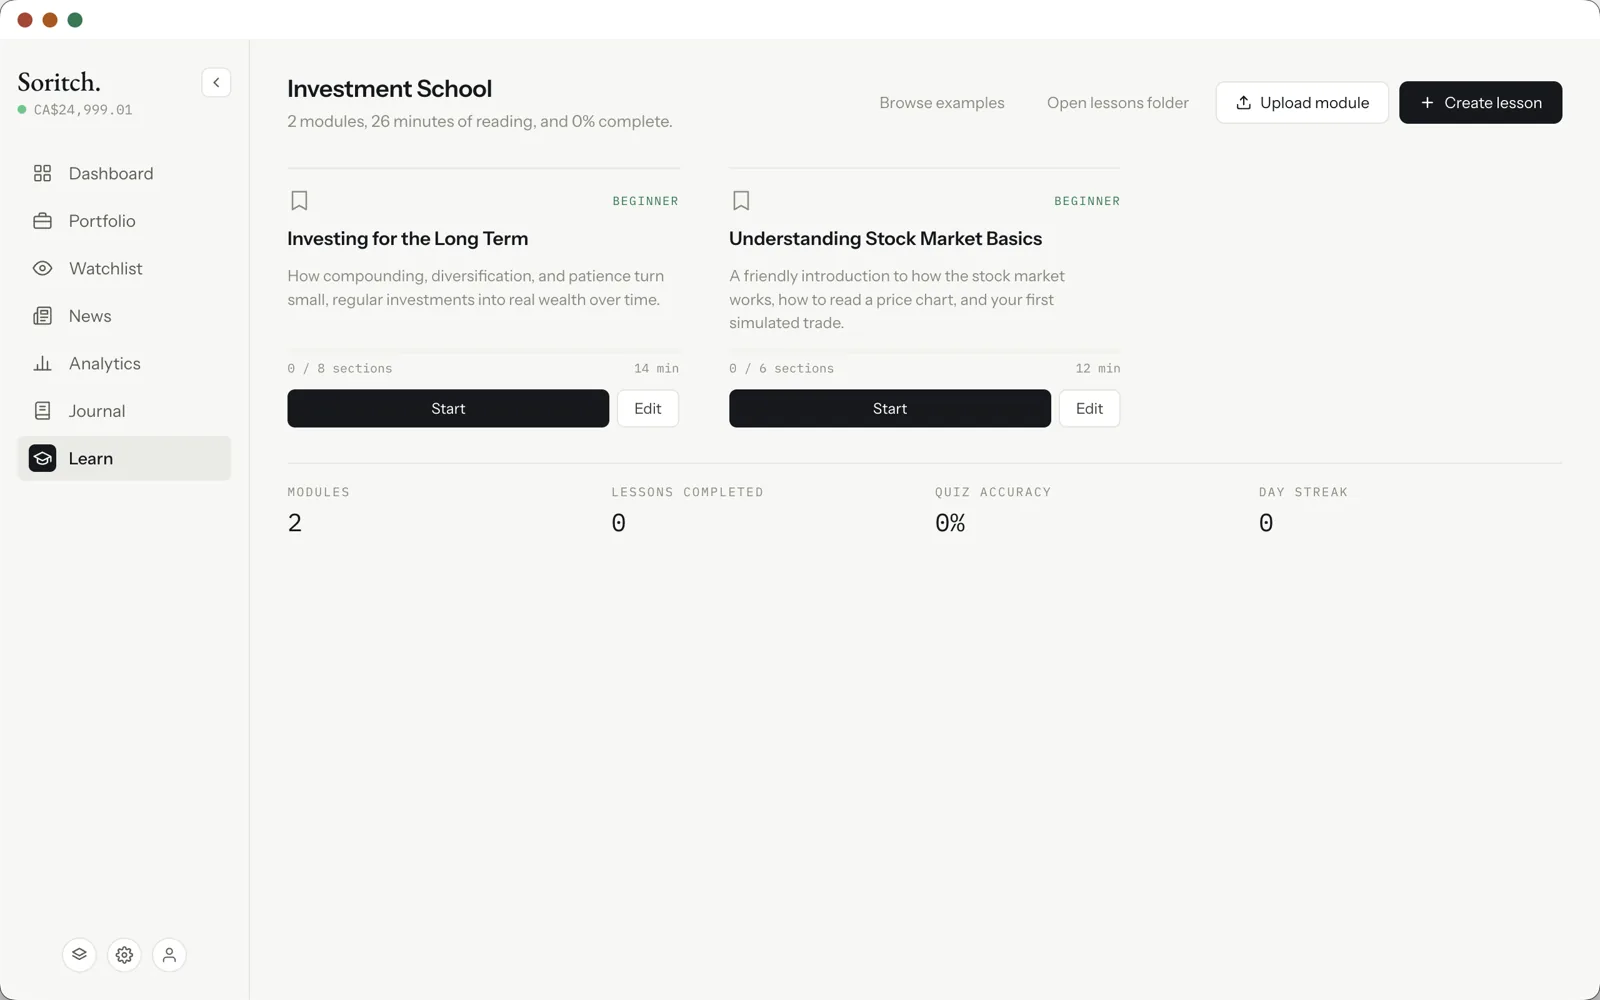Click the Upload module button
Screen dimensions: 1600x1000
coord(1302,103)
